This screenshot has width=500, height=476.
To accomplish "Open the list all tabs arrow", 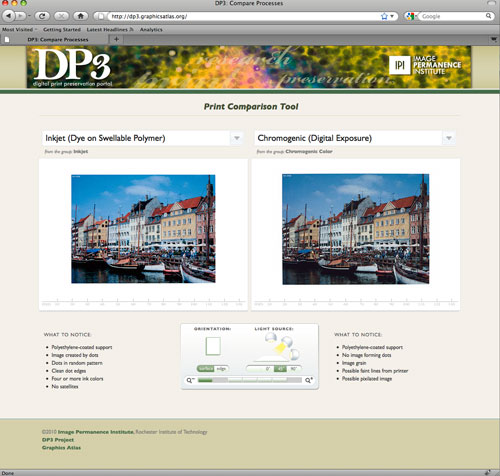I will 494,39.
